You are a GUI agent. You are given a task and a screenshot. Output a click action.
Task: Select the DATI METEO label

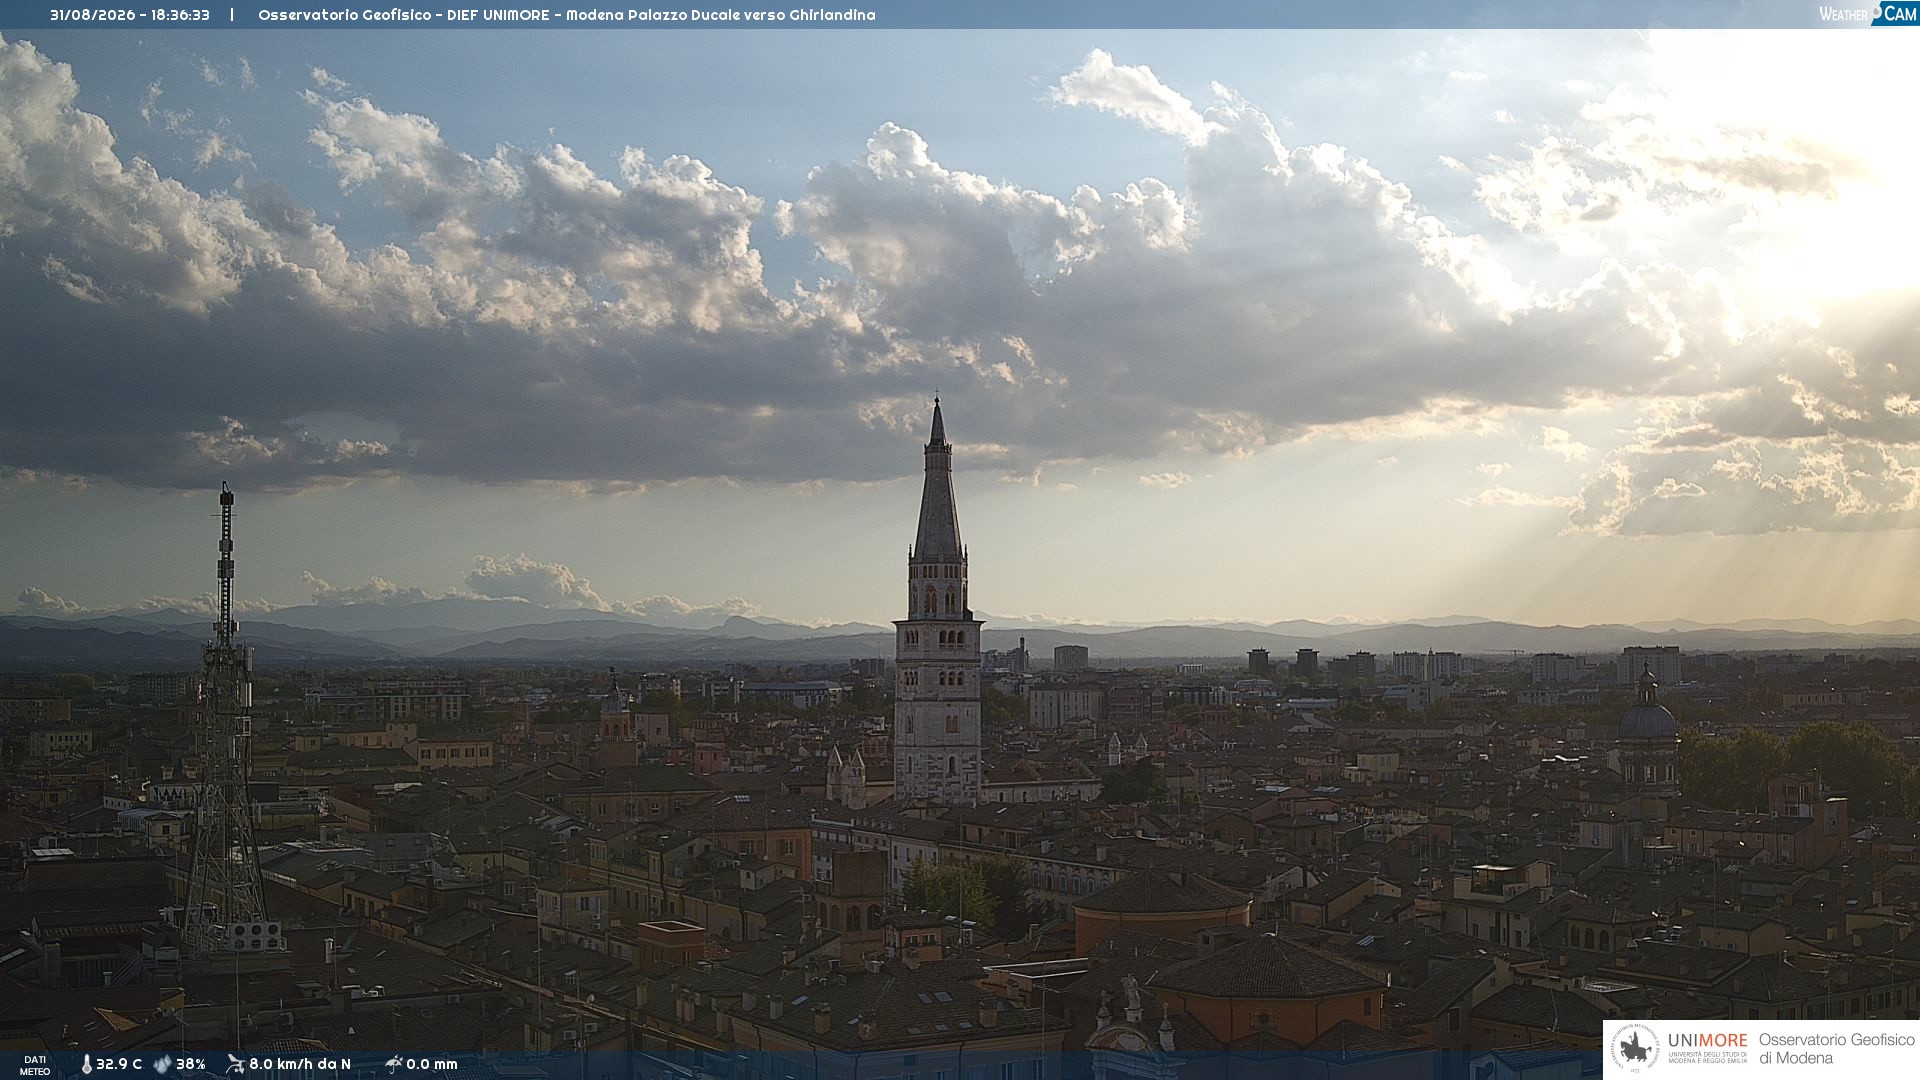[x=35, y=1065]
